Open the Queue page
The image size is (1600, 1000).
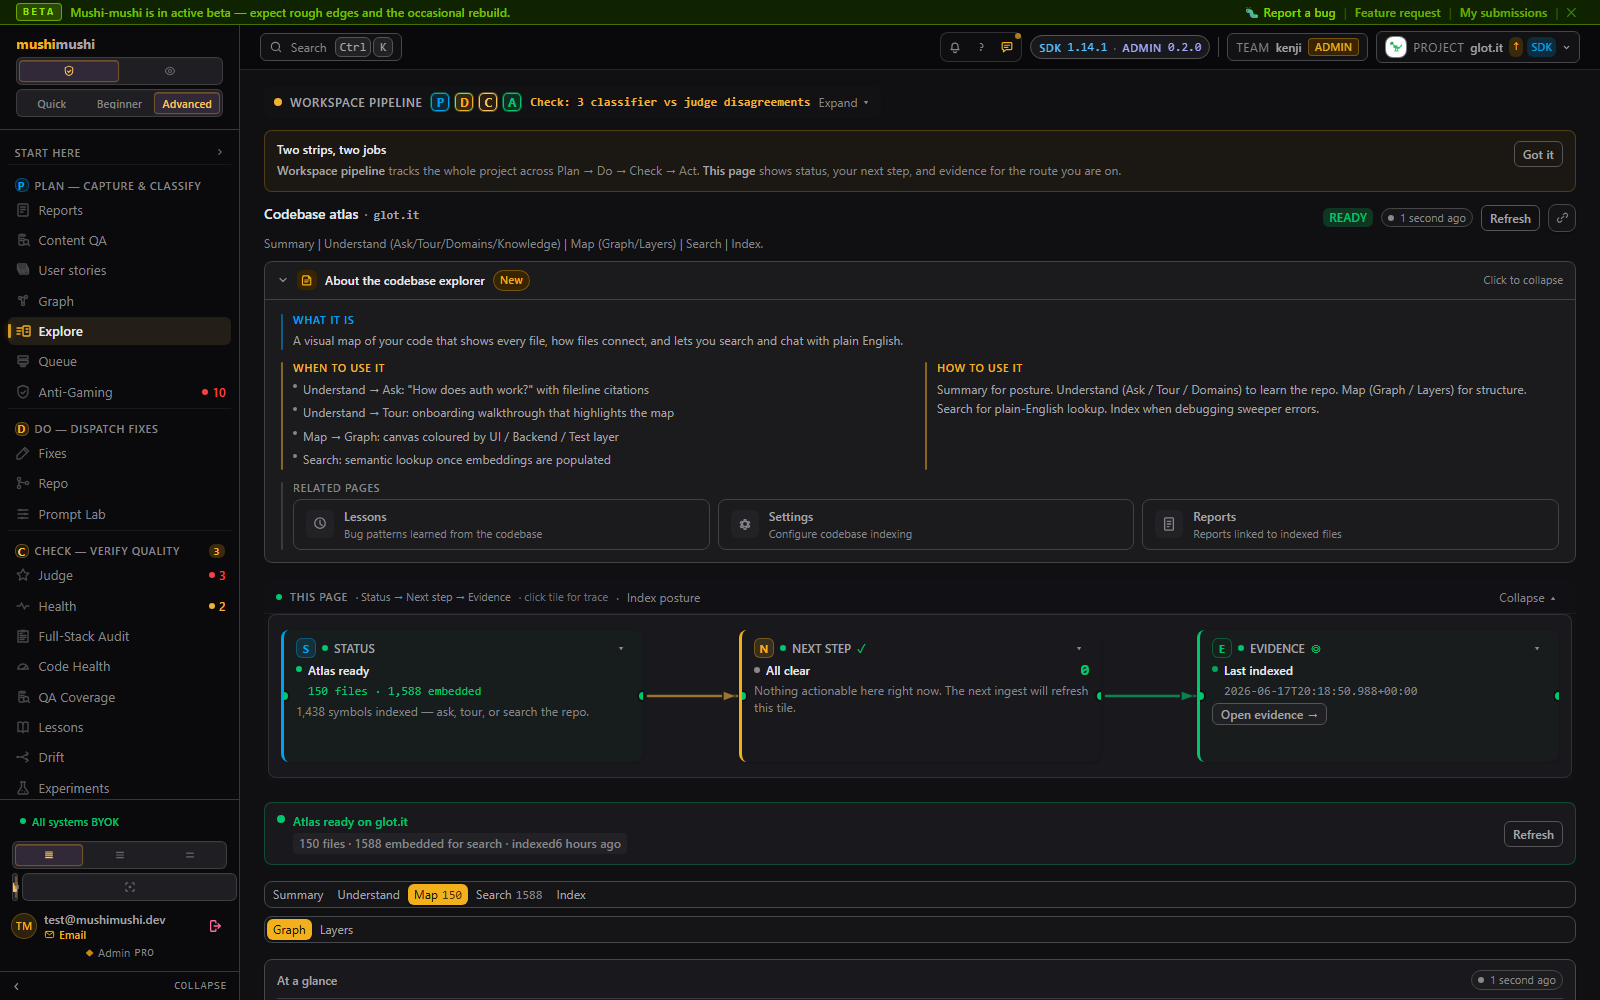119,362
